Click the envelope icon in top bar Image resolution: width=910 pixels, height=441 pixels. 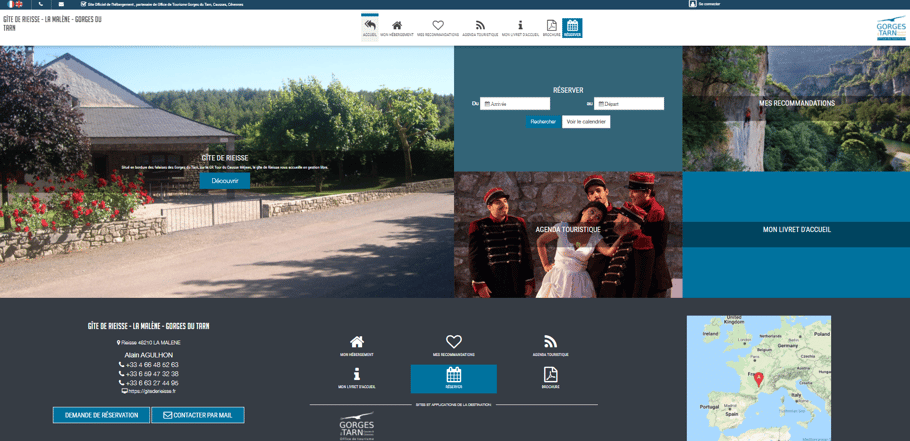pos(61,4)
